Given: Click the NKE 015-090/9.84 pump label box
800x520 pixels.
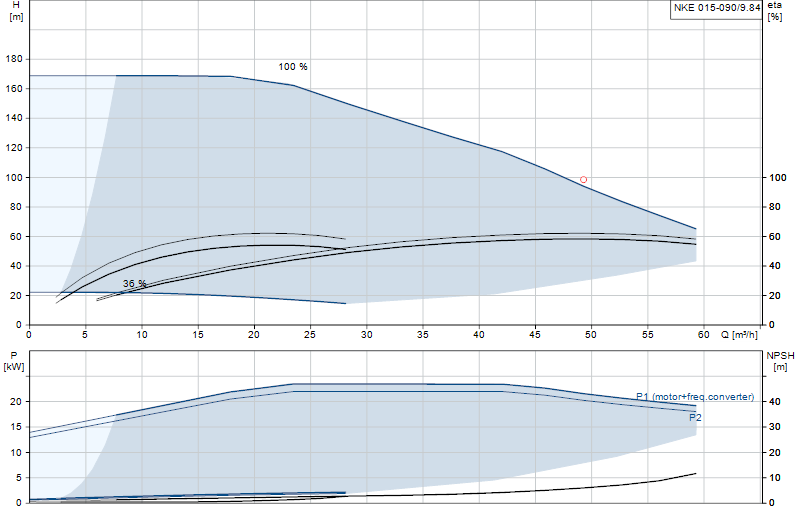Looking at the screenshot, I should (716, 9).
